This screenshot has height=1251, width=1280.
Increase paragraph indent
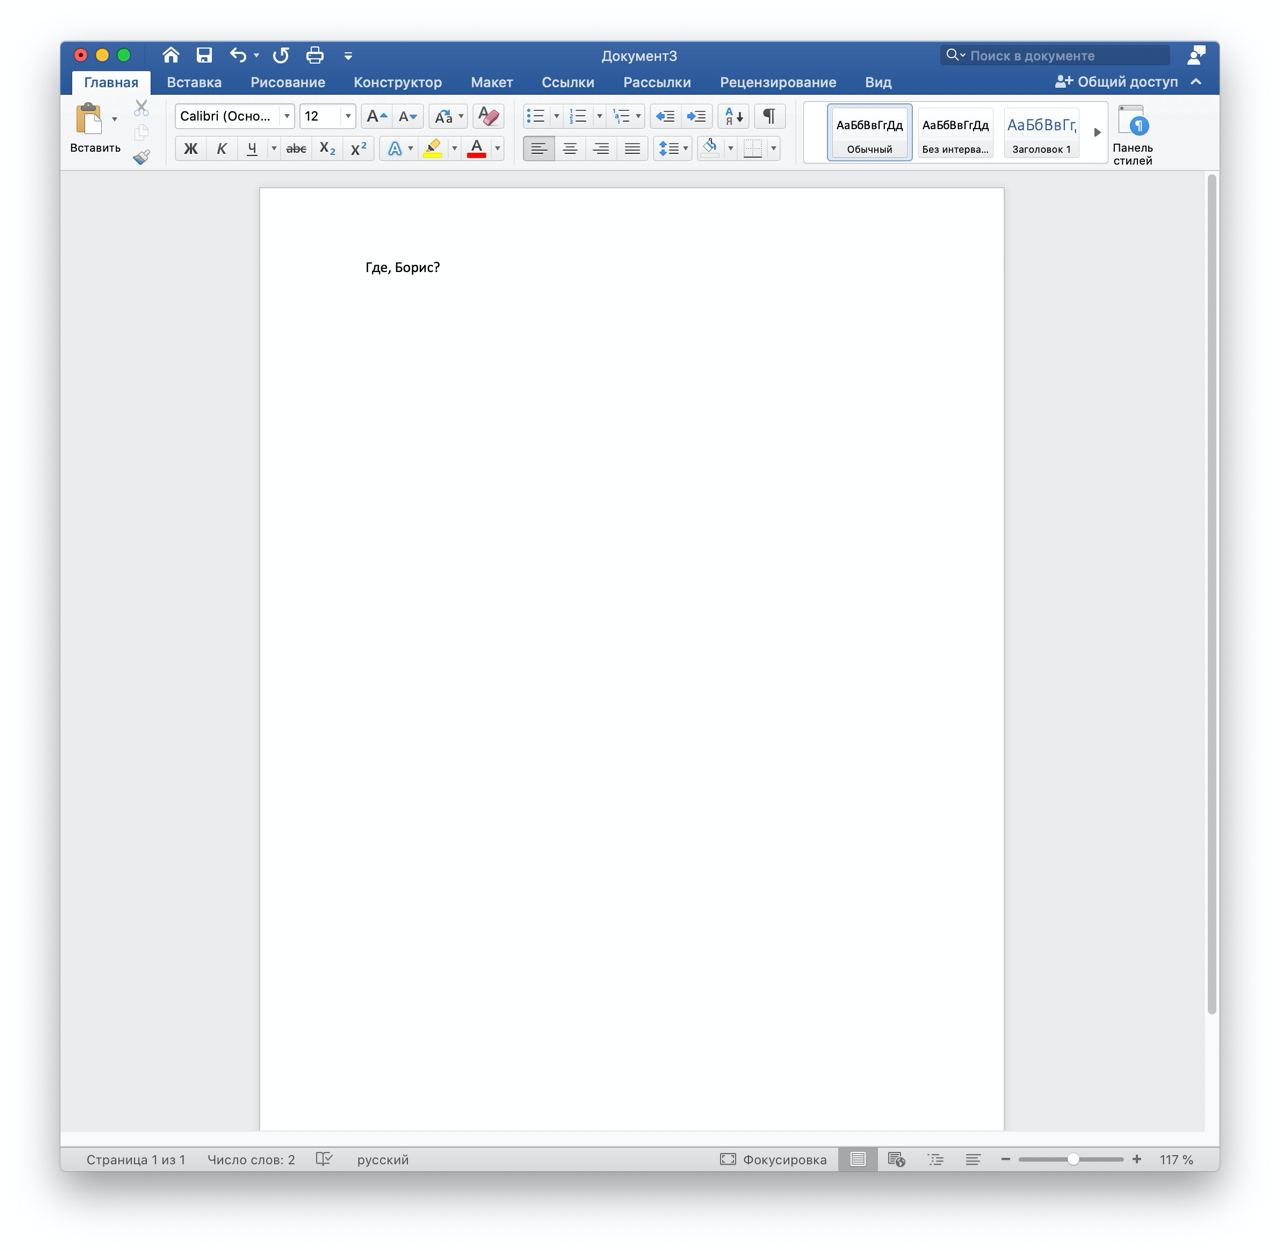click(696, 116)
